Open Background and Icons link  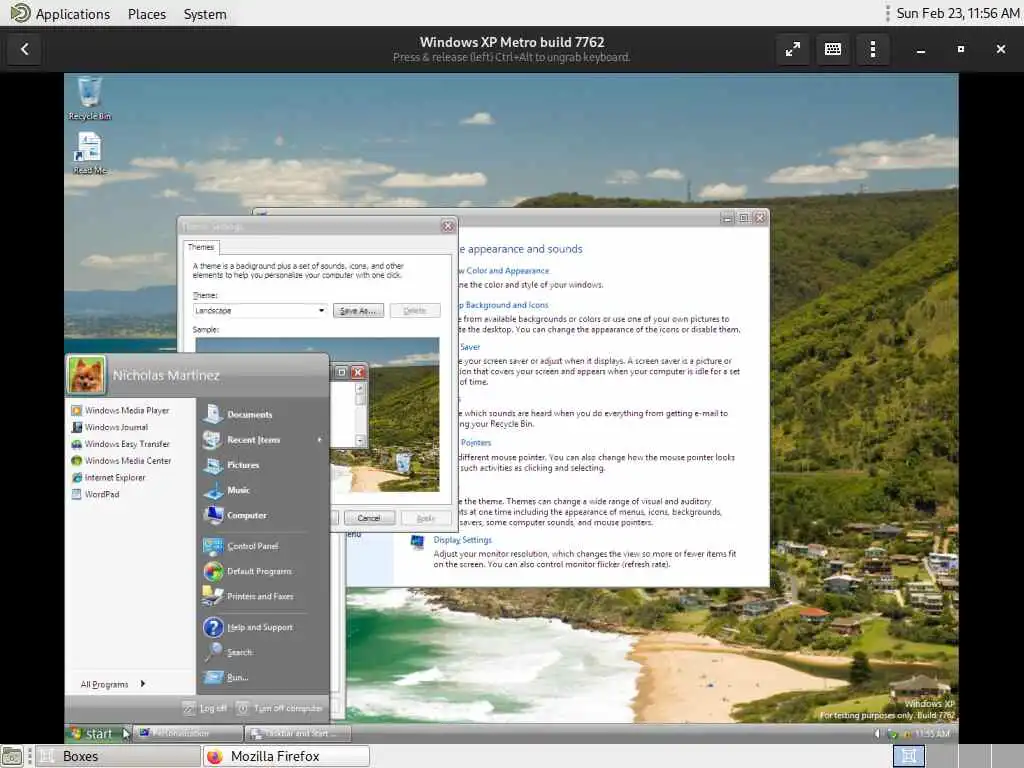coord(503,305)
